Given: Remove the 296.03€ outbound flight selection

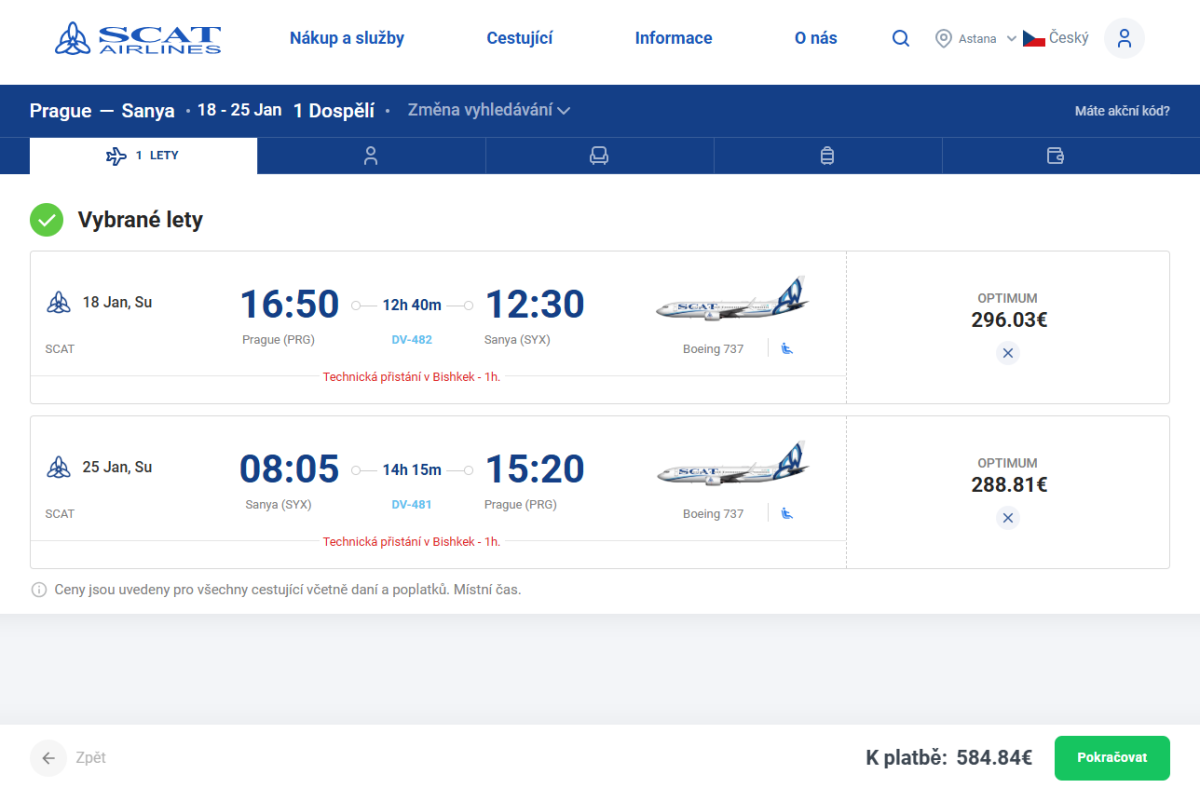Looking at the screenshot, I should [x=1008, y=353].
